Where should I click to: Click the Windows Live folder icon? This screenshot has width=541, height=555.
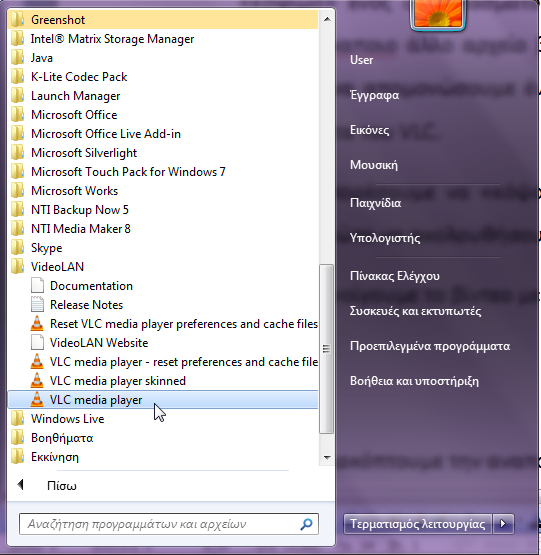[17, 419]
